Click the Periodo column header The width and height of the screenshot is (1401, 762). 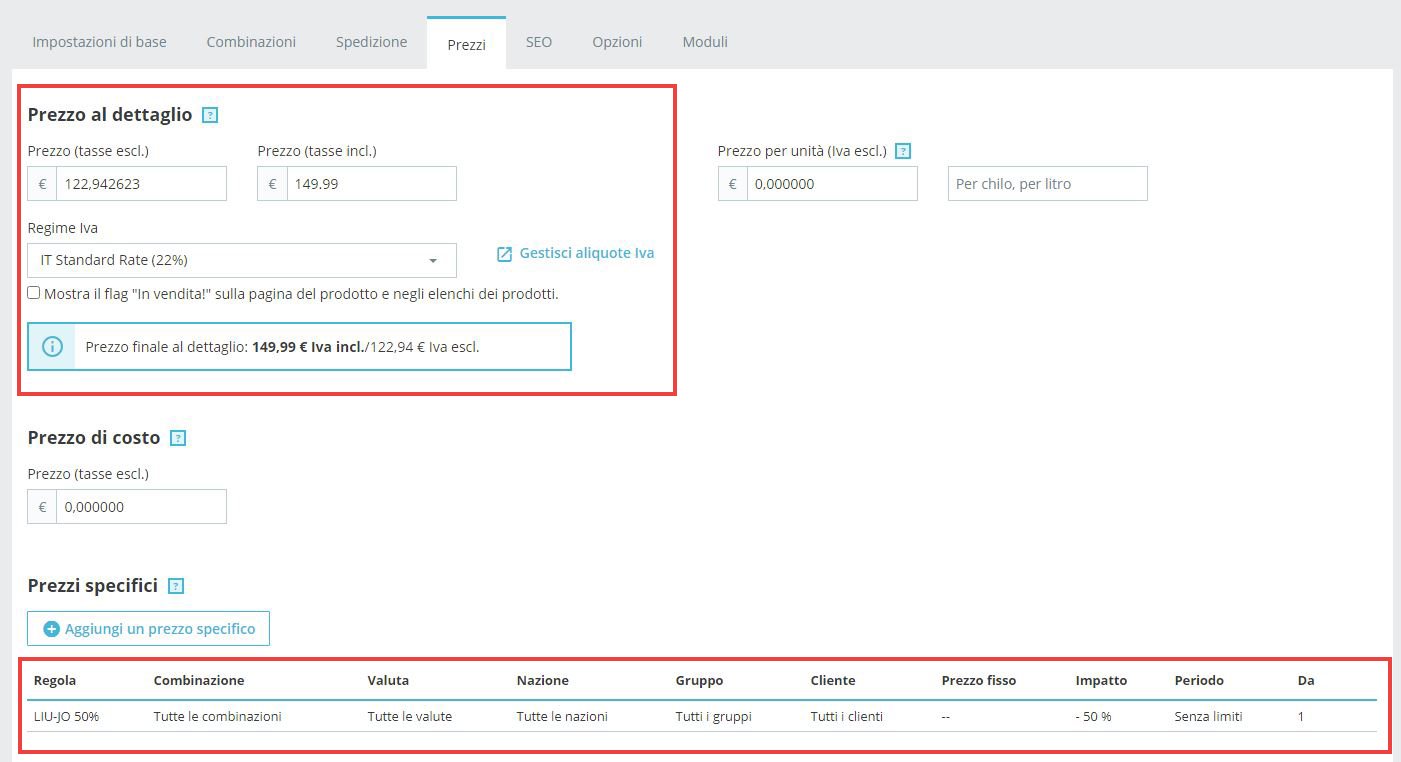tap(1199, 680)
